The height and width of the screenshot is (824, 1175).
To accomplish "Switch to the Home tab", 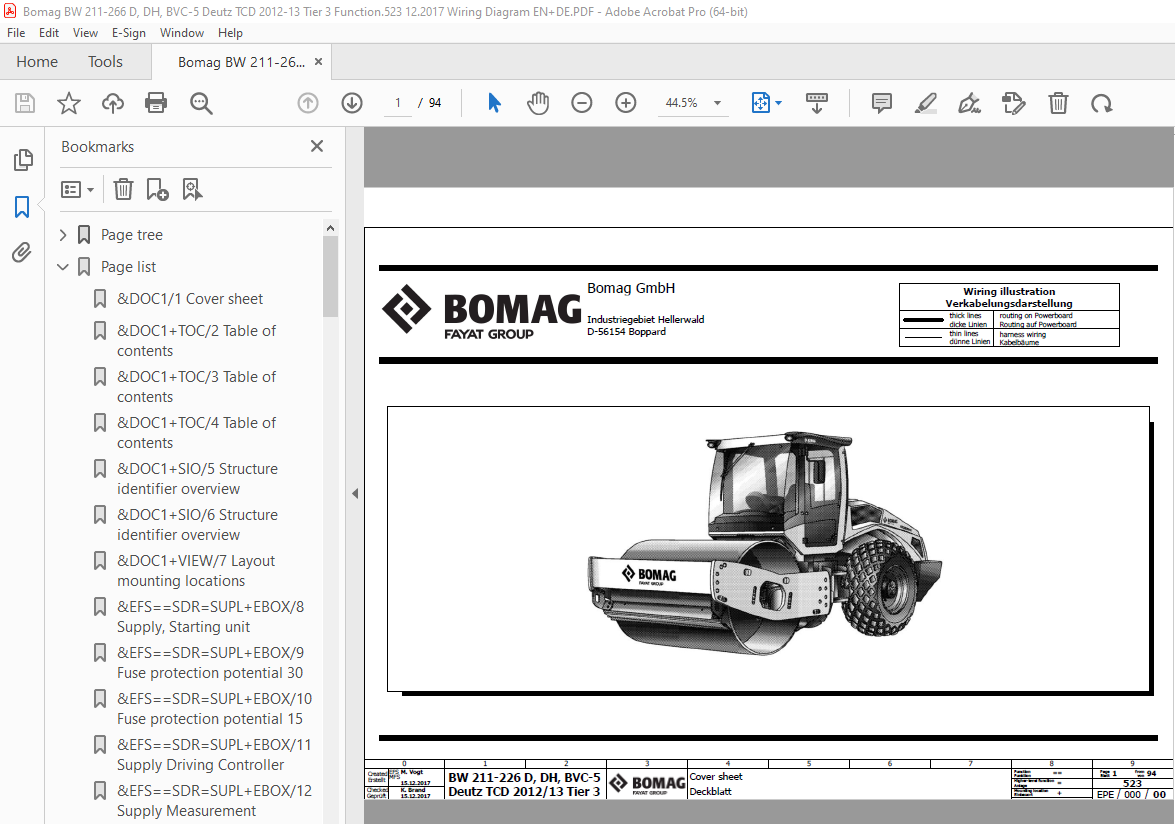I will click(37, 61).
